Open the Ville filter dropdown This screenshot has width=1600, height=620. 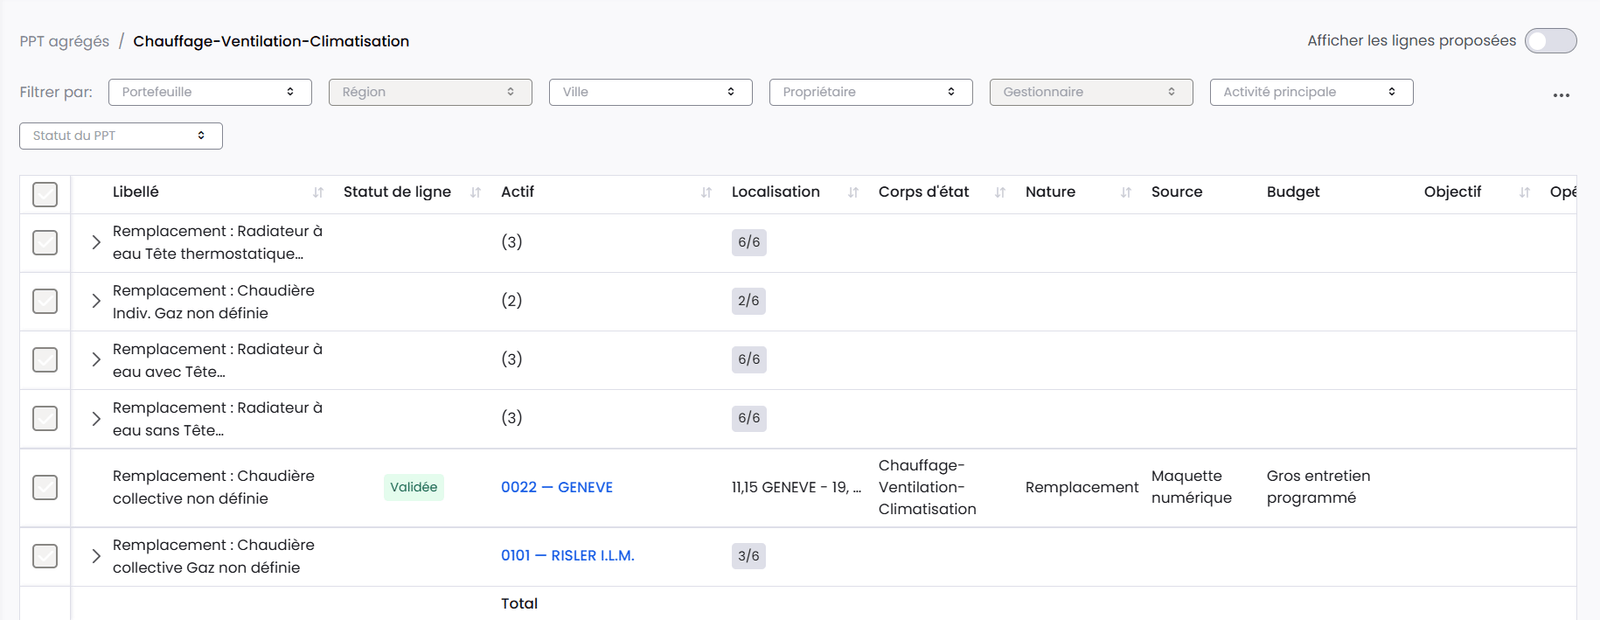click(x=650, y=92)
